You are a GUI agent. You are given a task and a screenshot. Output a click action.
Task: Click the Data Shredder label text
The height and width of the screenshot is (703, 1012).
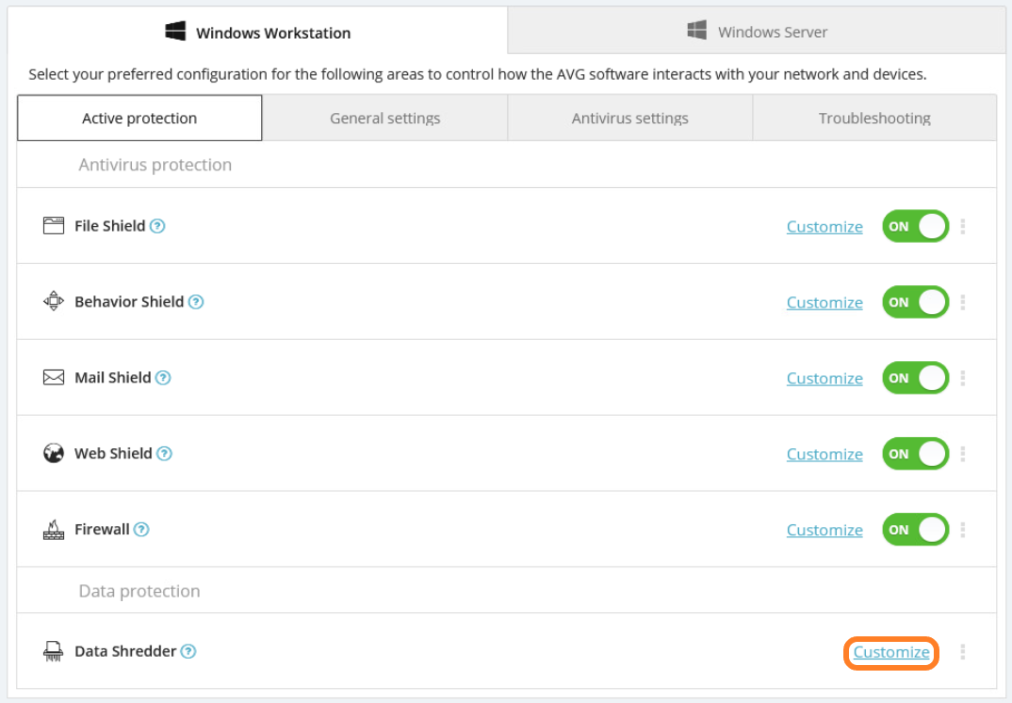[125, 651]
